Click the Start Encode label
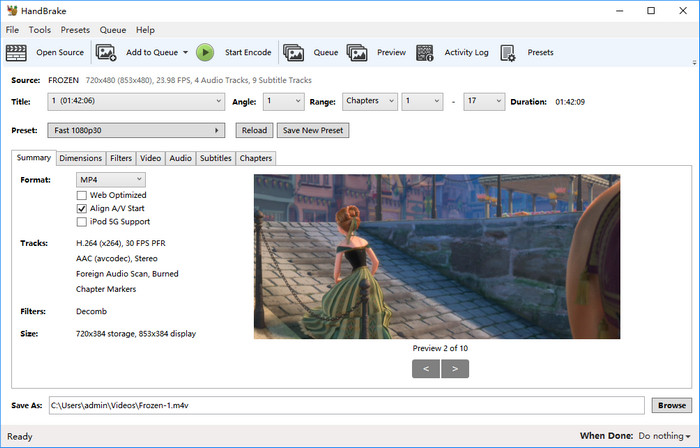700x448 pixels. [x=248, y=52]
